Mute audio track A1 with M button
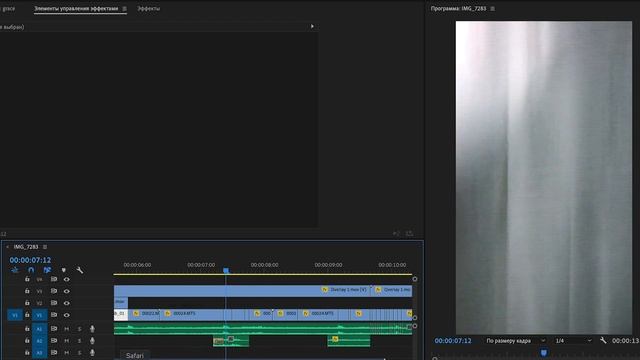640x360 pixels. tap(67, 329)
